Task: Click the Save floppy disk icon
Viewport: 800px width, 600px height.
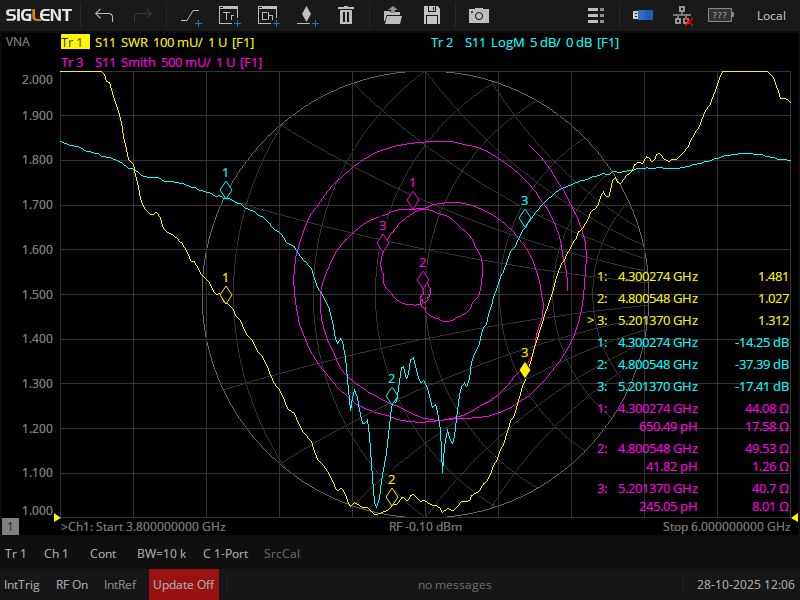Action: [432, 15]
